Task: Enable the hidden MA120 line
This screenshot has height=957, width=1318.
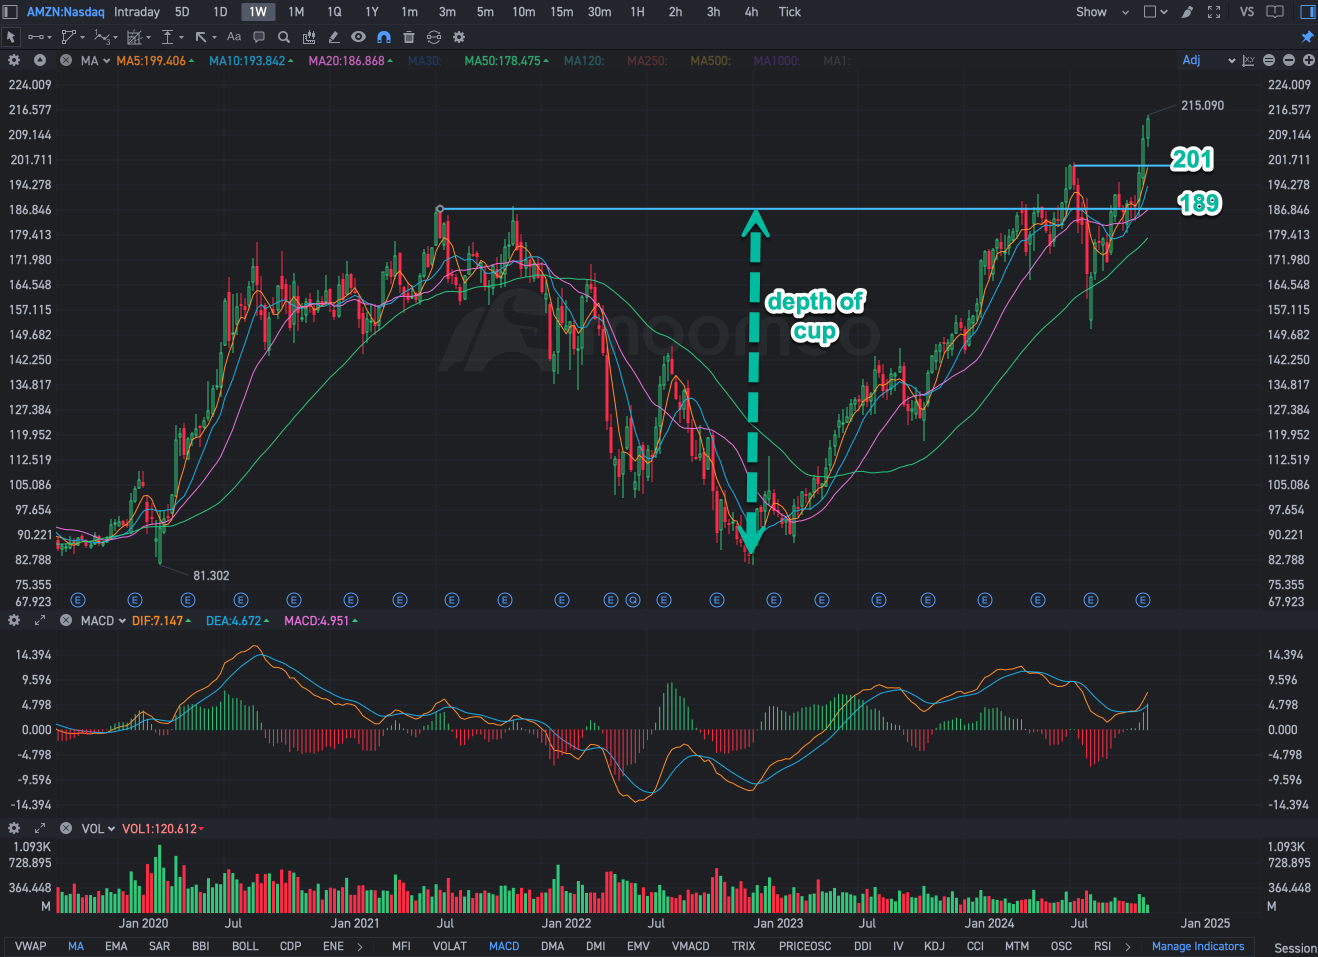Action: tap(584, 61)
